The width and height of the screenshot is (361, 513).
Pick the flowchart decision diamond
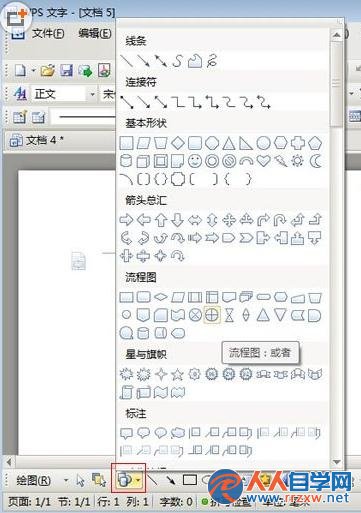[x=161, y=297]
